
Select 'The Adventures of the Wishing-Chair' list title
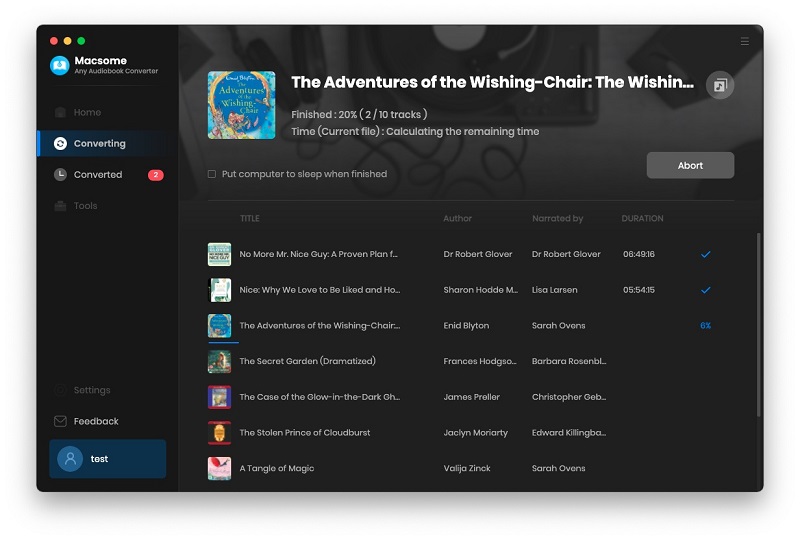(x=320, y=326)
